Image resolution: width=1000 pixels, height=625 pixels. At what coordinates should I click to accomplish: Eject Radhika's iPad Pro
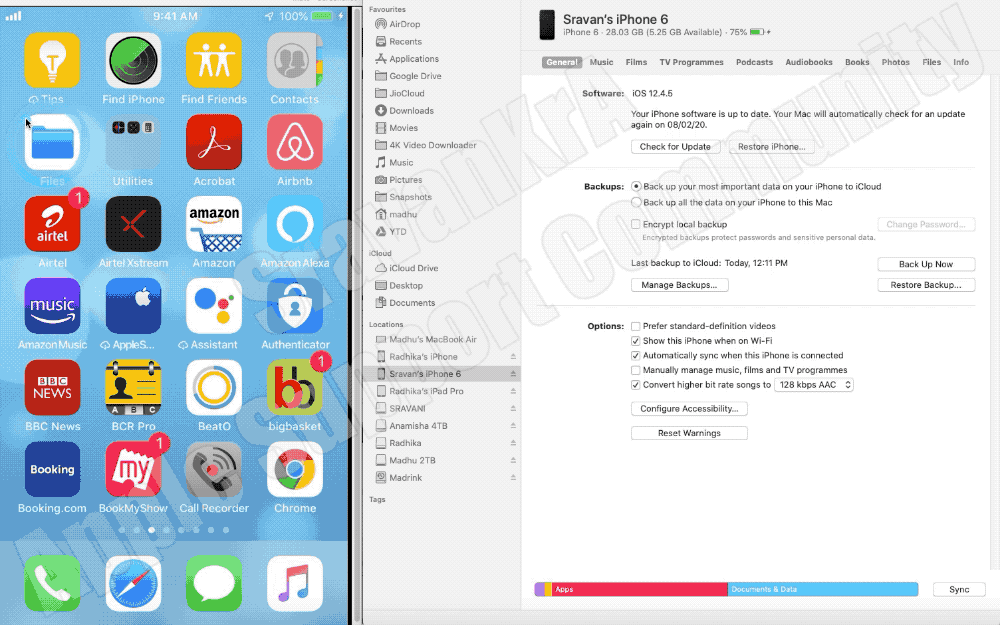pyautogui.click(x=513, y=391)
